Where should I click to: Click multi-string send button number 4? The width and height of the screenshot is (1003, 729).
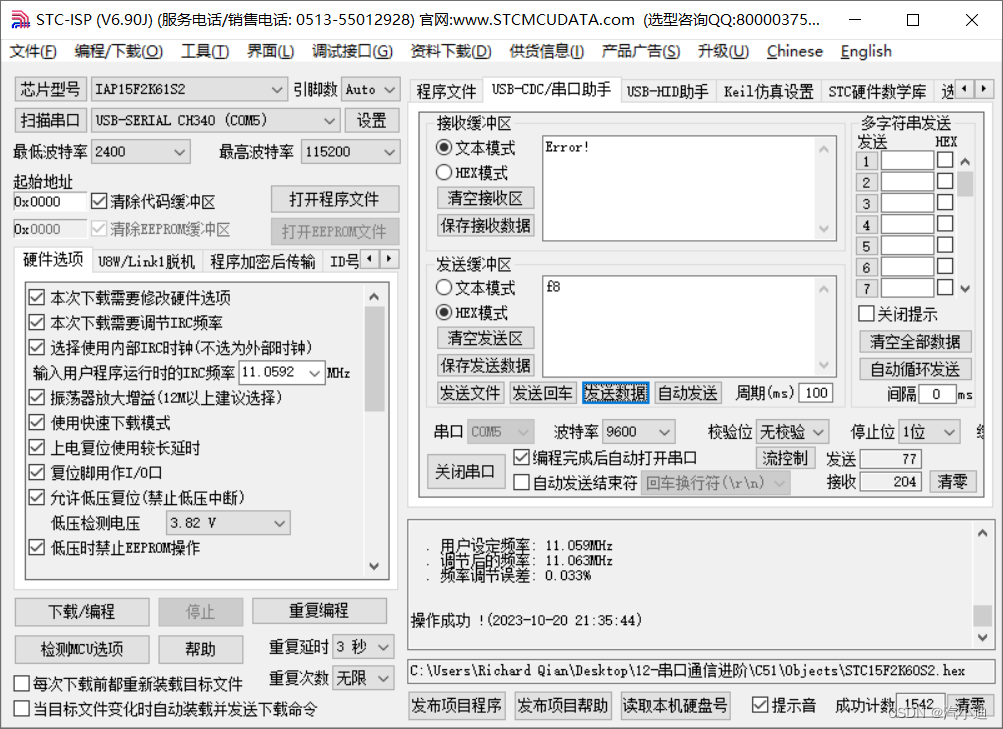pos(866,224)
